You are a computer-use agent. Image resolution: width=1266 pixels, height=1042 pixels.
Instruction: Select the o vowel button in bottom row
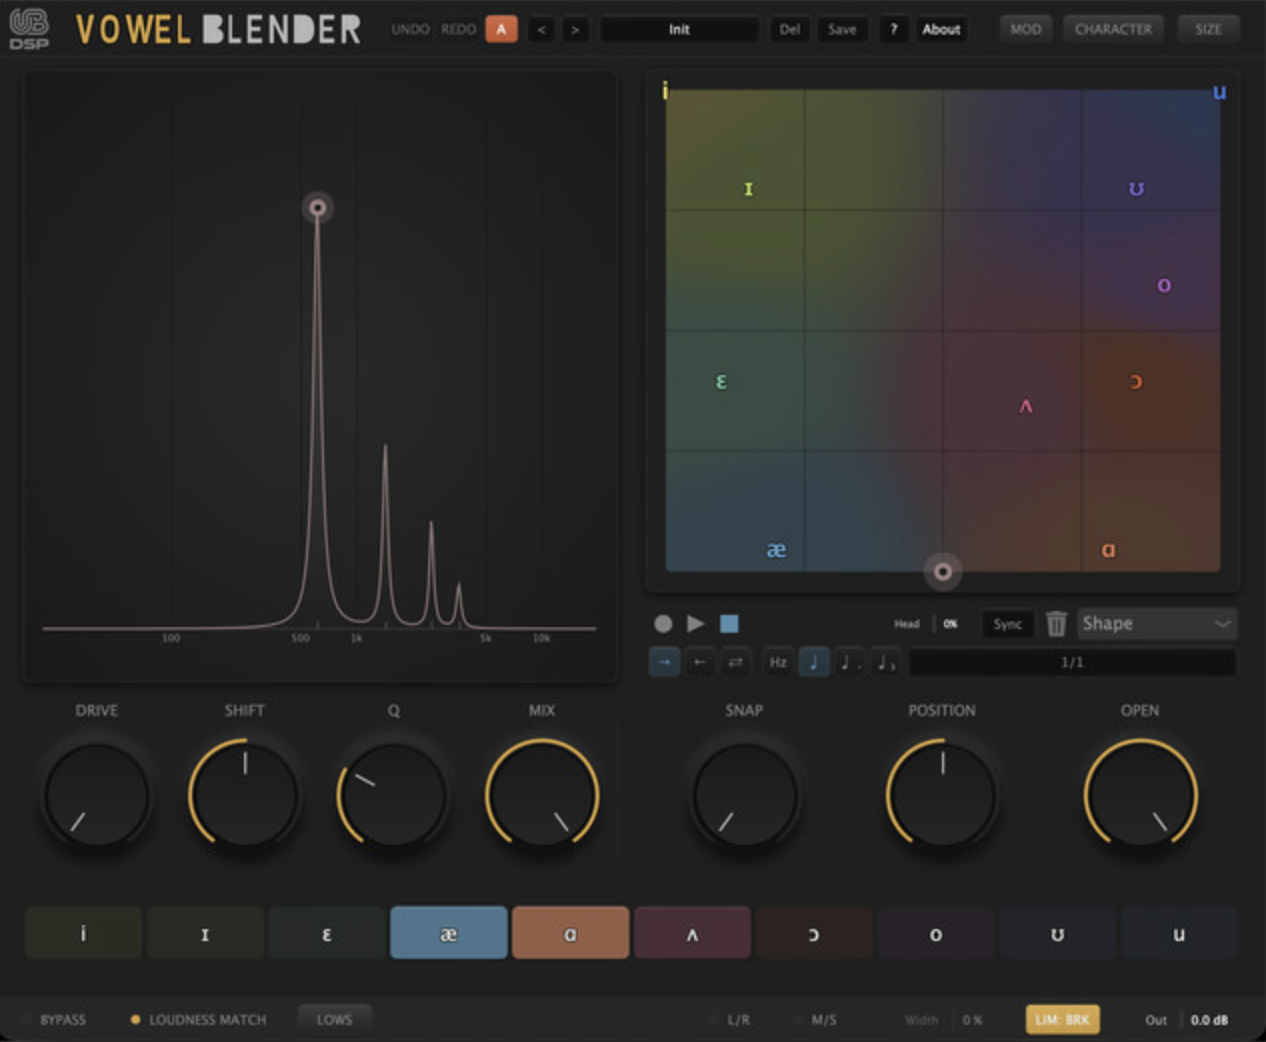936,933
